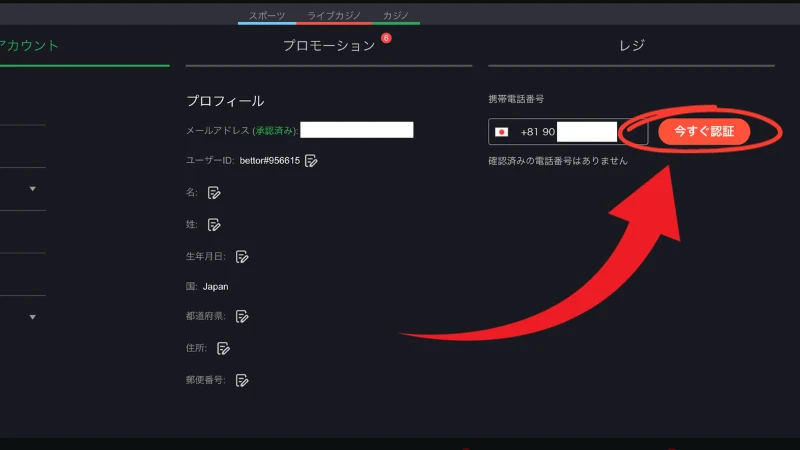Open the Japan flag country selector

pyautogui.click(x=502, y=132)
